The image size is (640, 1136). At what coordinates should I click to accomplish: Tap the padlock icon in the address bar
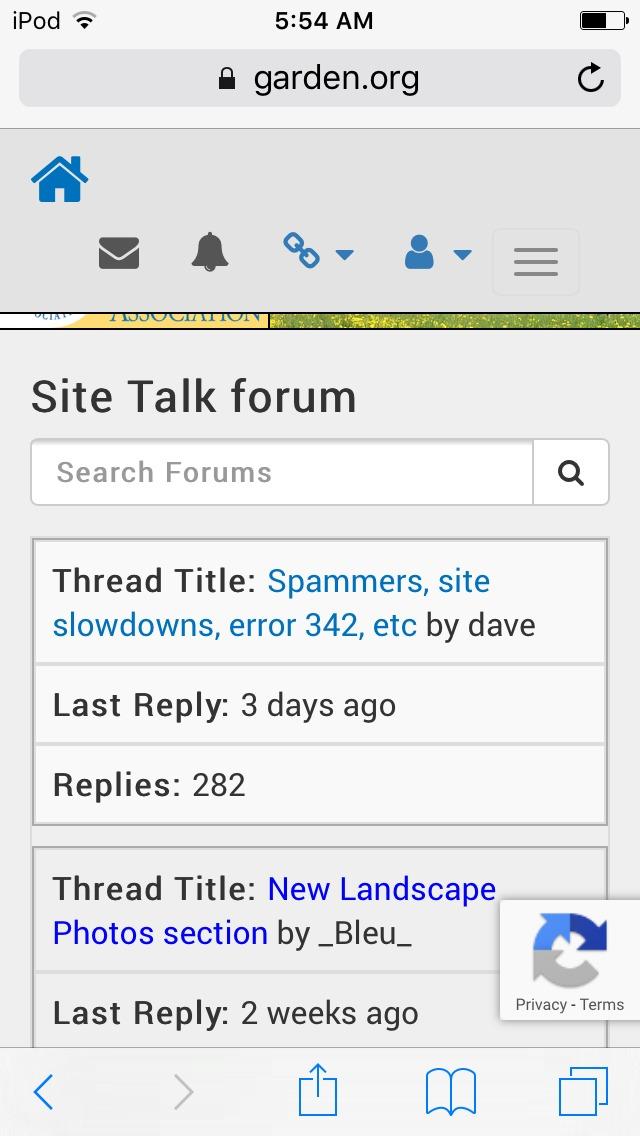[x=225, y=77]
